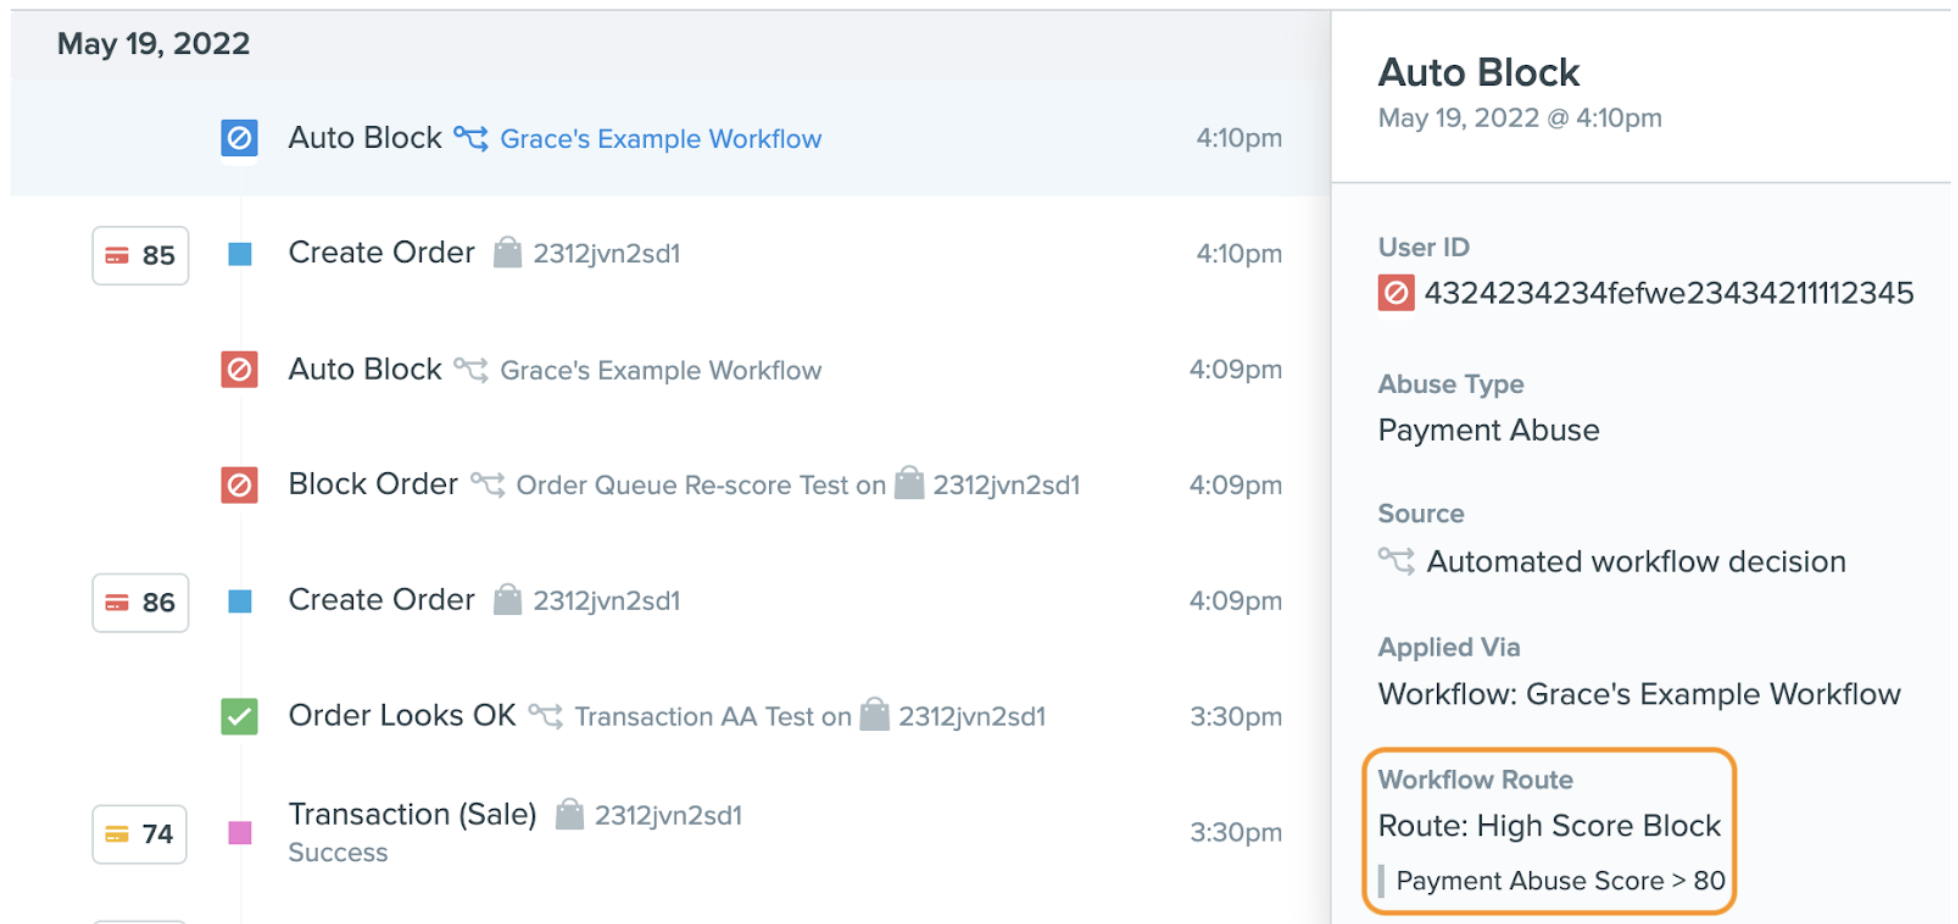This screenshot has width=1958, height=924.
Task: Click the shopping bag icon in the Transaction (Sale) row
Action: [x=570, y=814]
